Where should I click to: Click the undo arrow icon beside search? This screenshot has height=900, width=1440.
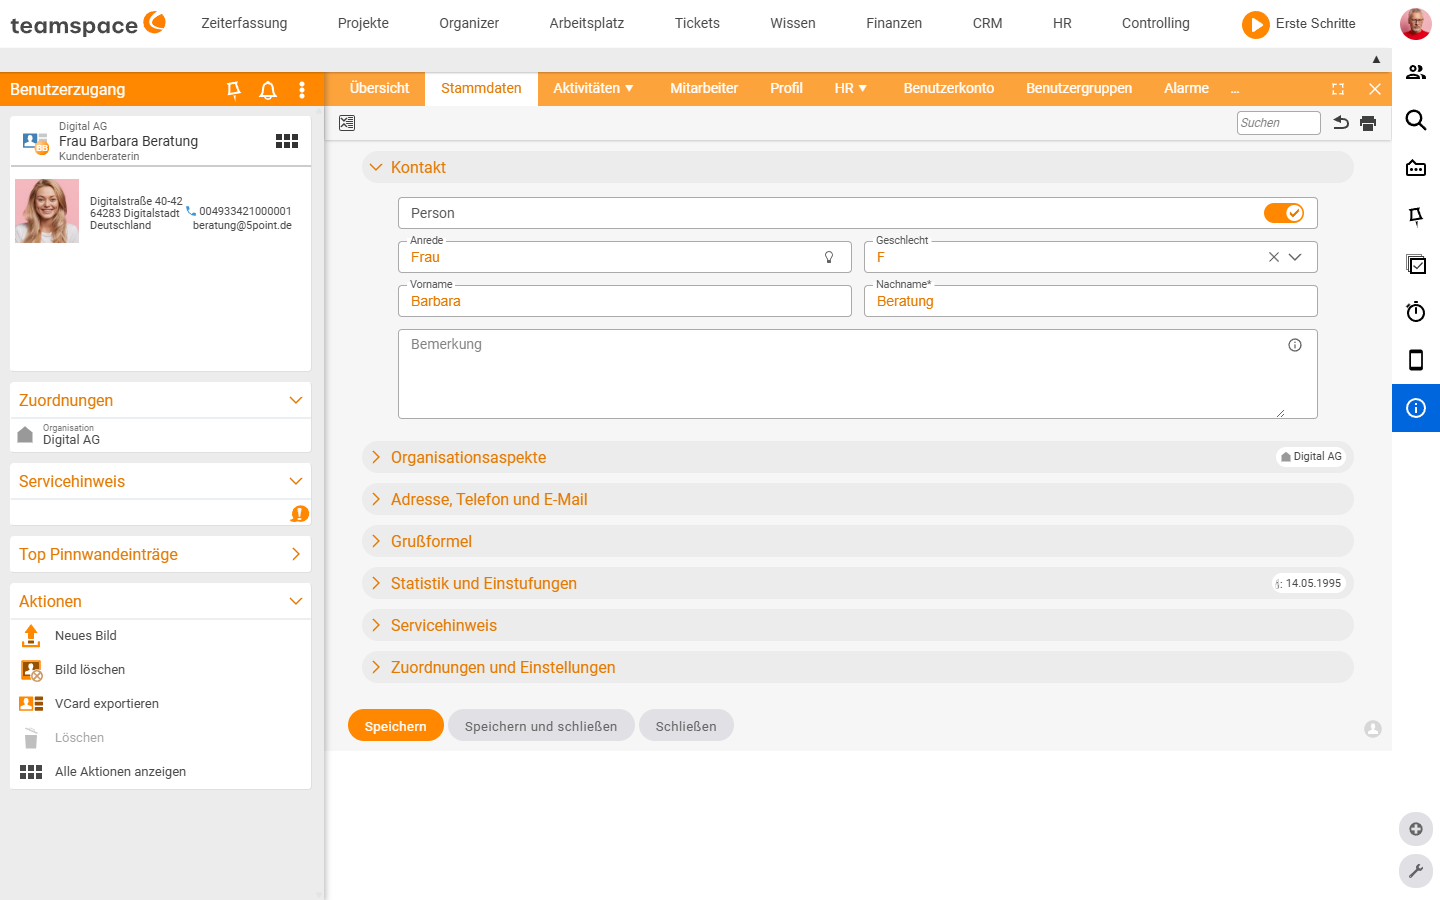pyautogui.click(x=1341, y=123)
